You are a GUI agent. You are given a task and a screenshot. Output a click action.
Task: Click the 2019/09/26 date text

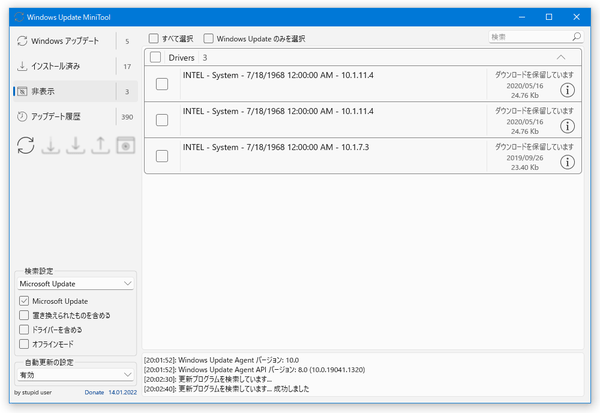click(525, 158)
